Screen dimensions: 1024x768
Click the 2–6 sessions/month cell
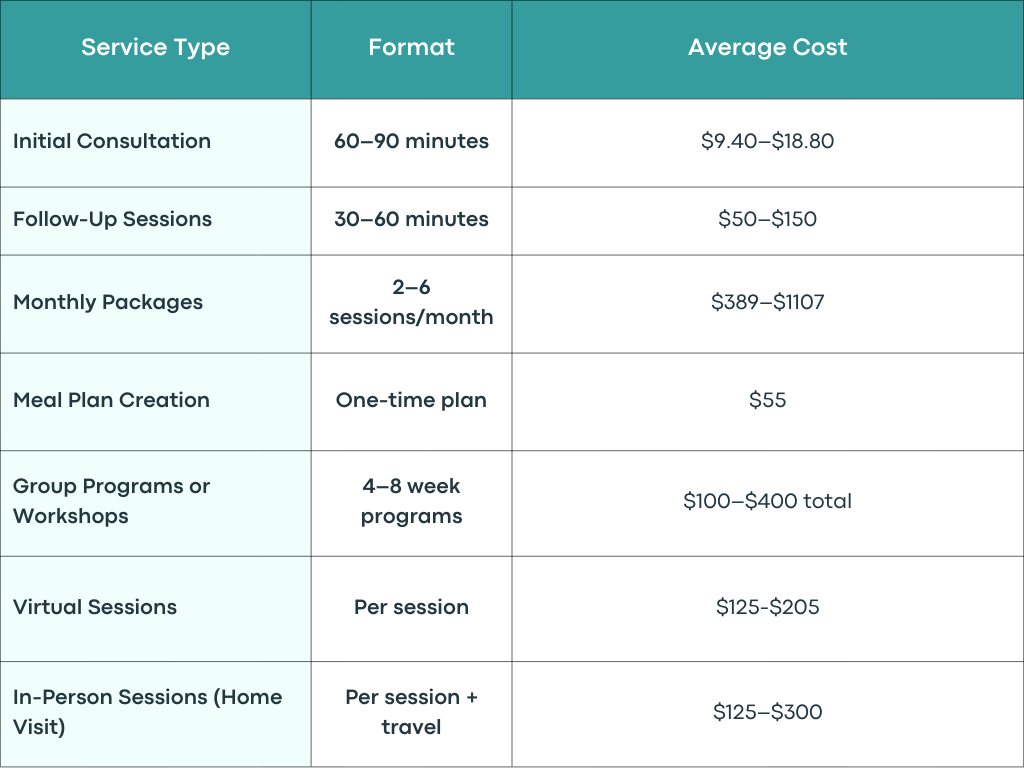(411, 302)
